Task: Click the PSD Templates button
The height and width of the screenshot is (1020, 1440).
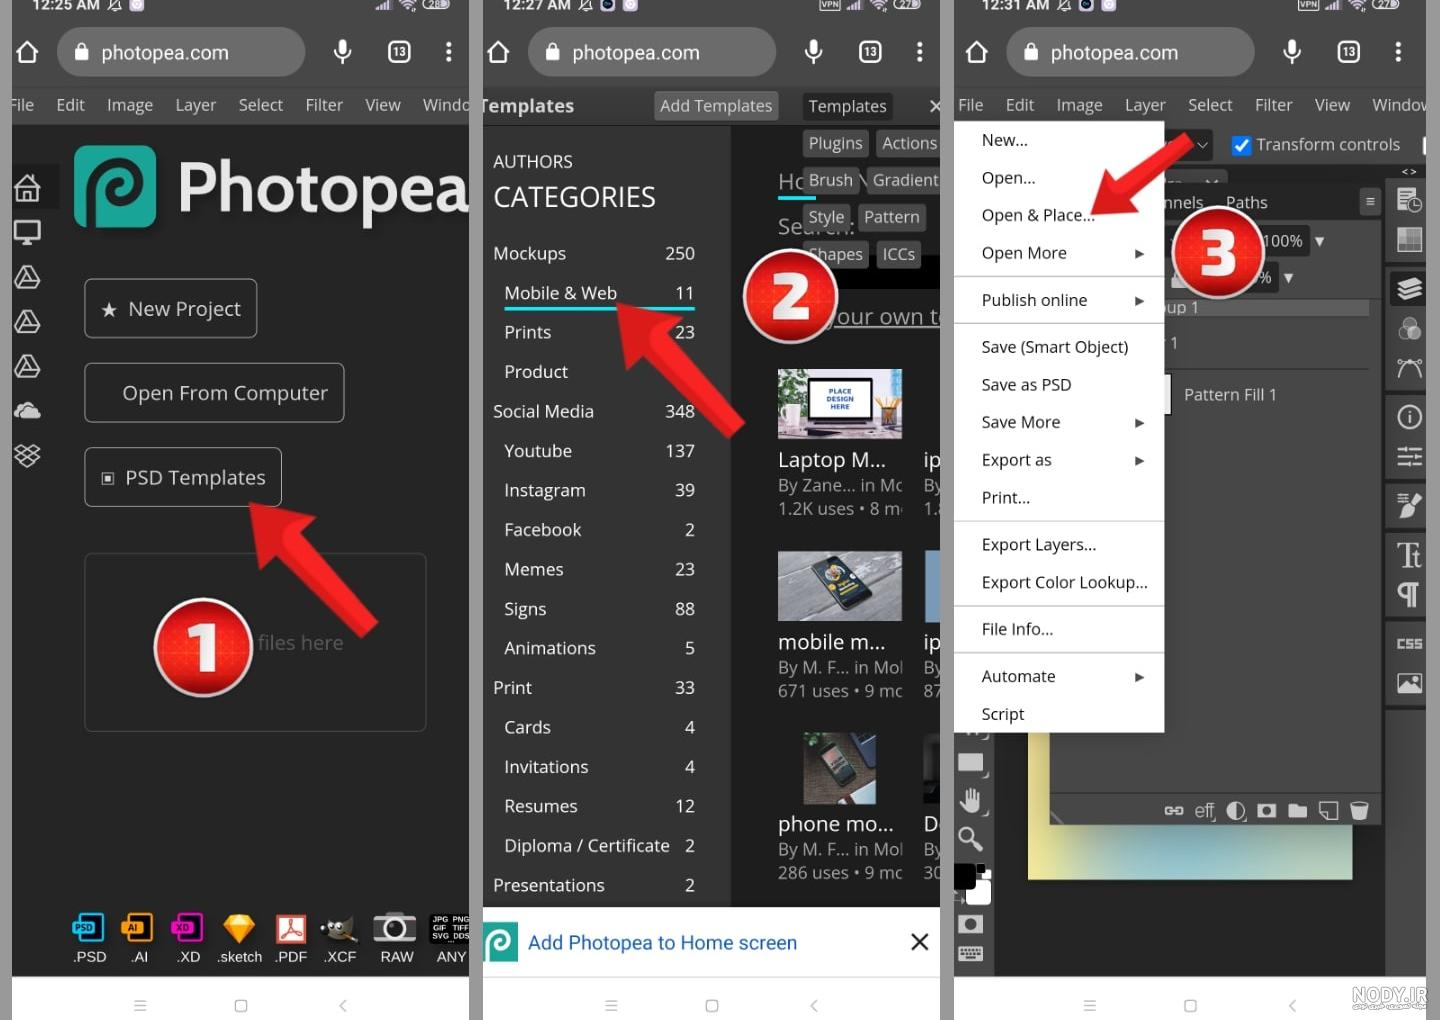Action: pos(183,477)
